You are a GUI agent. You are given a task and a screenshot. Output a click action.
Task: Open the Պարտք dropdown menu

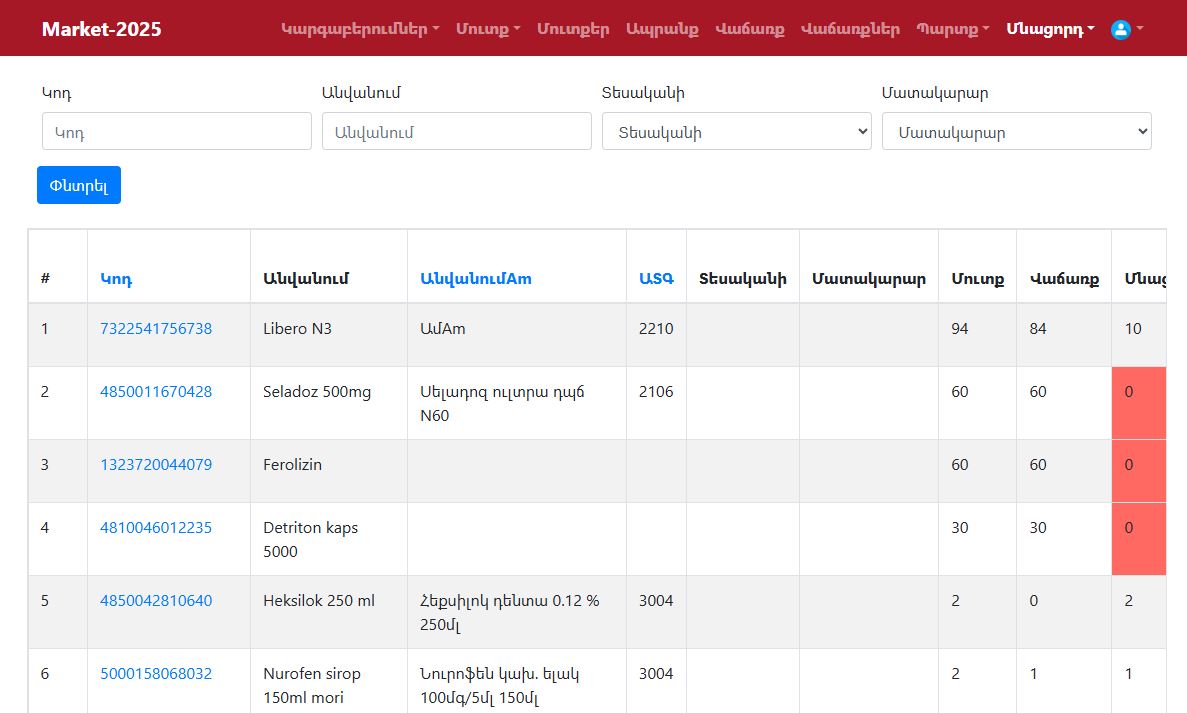coord(952,29)
